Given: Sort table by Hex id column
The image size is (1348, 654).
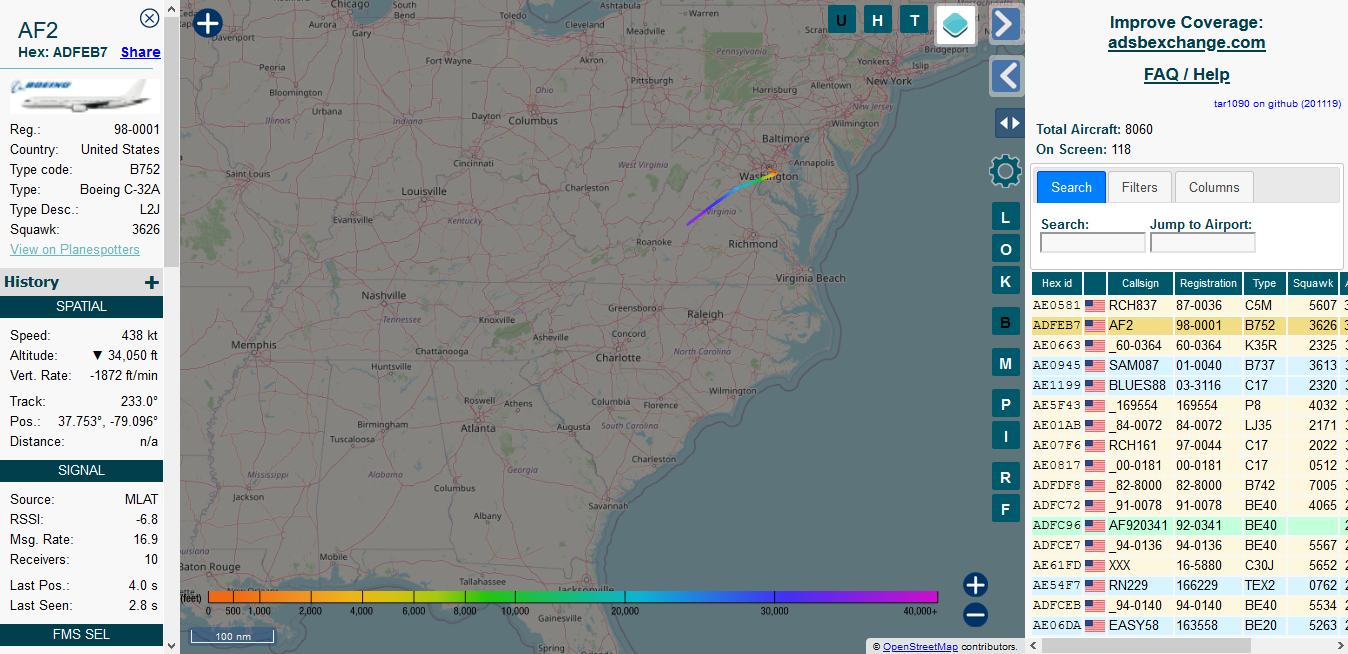Looking at the screenshot, I should click(x=1057, y=284).
